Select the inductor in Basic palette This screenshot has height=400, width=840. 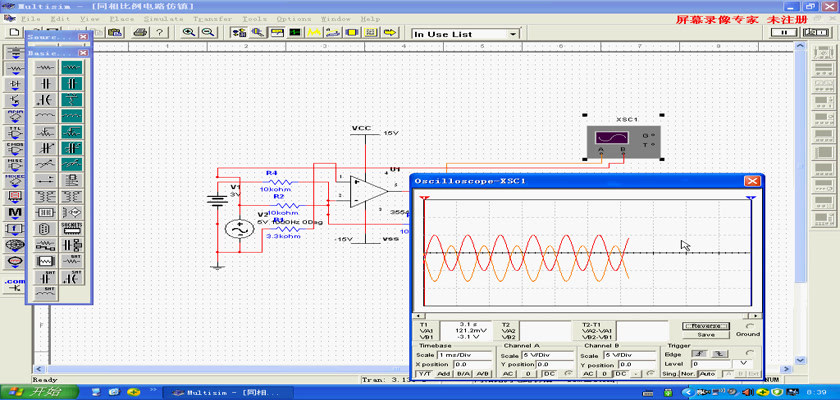pos(45,116)
